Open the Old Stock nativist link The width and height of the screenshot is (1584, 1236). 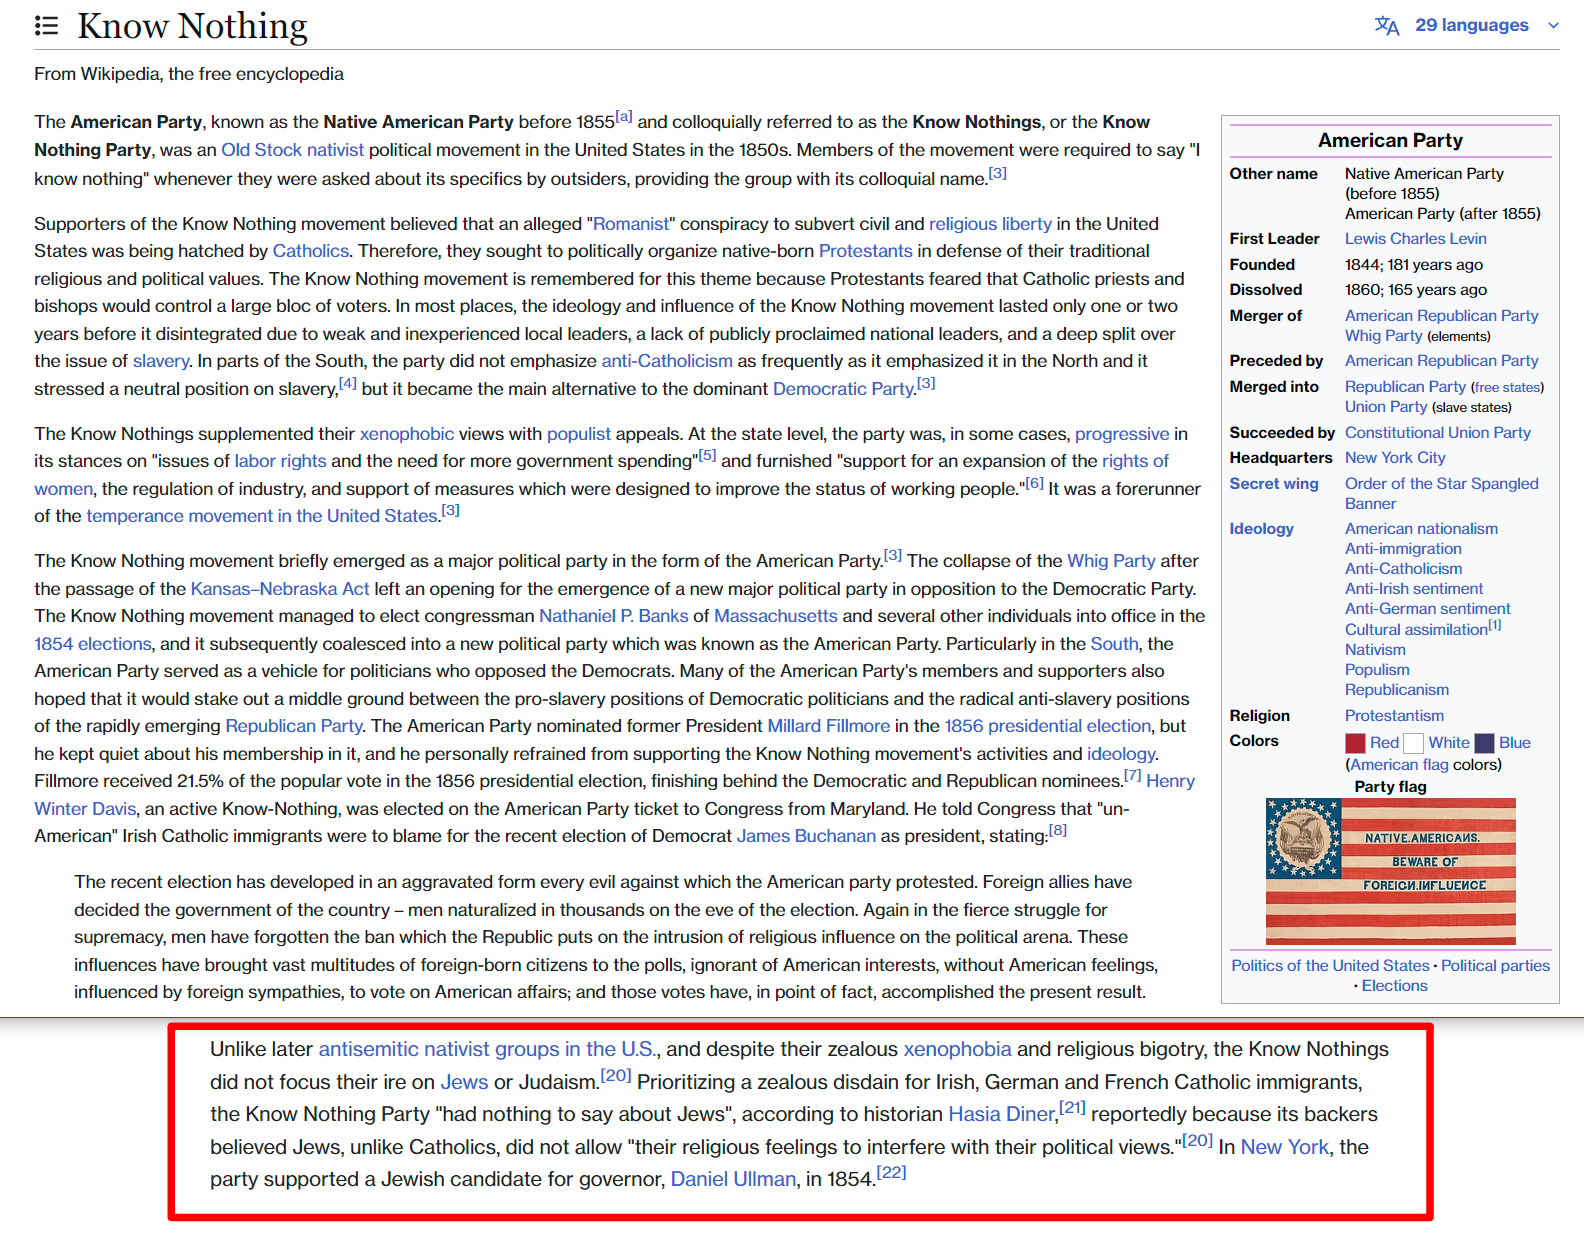[x=292, y=150]
